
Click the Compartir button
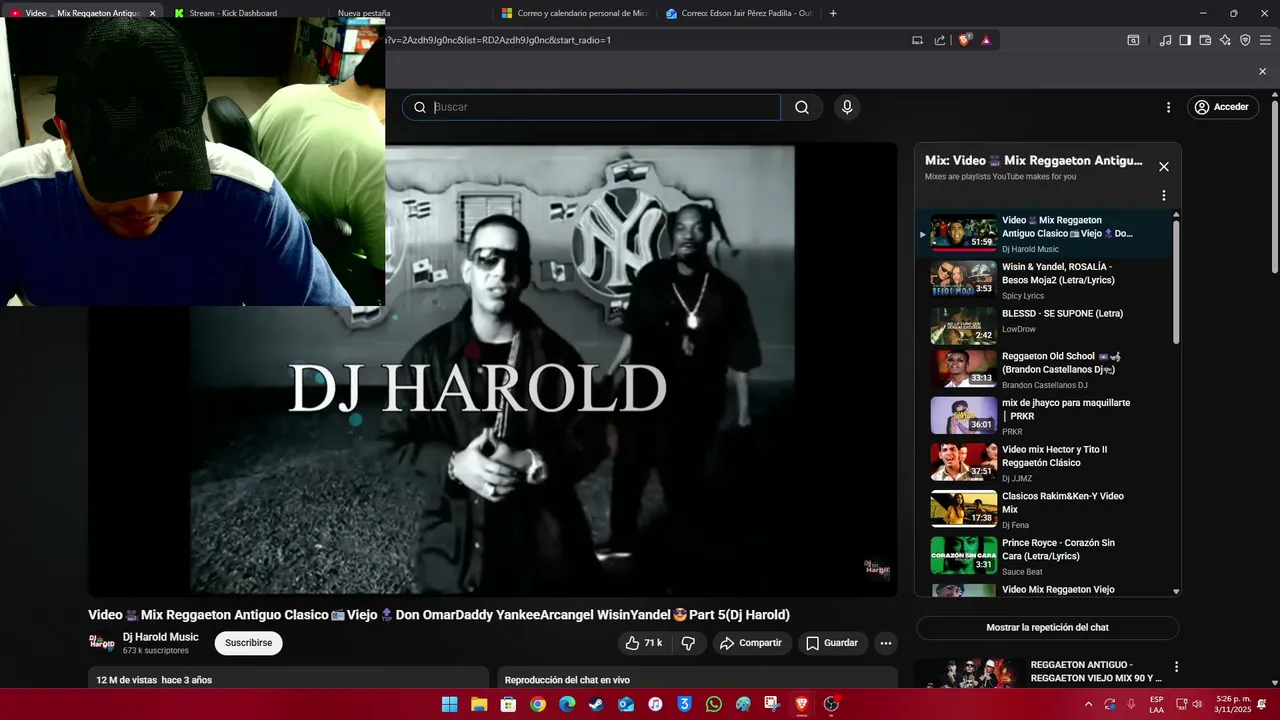752,643
